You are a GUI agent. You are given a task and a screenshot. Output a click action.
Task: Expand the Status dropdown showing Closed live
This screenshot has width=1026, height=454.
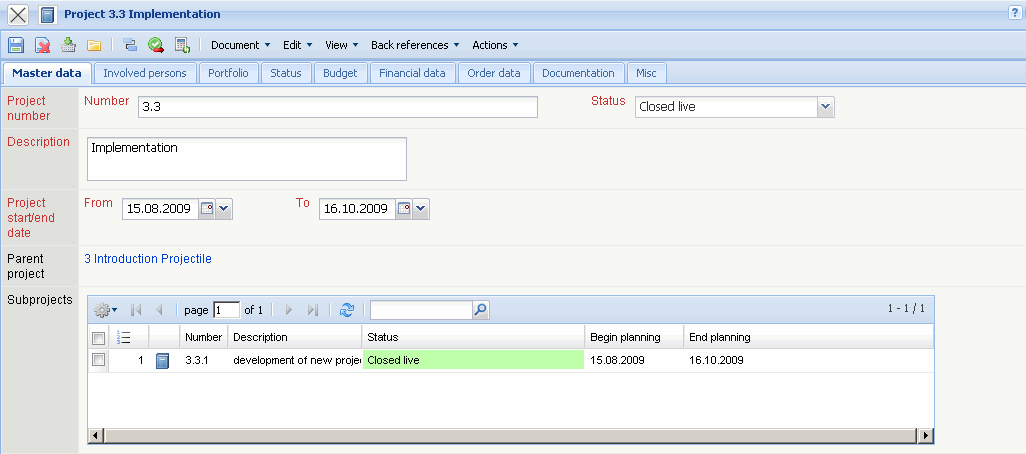point(825,107)
